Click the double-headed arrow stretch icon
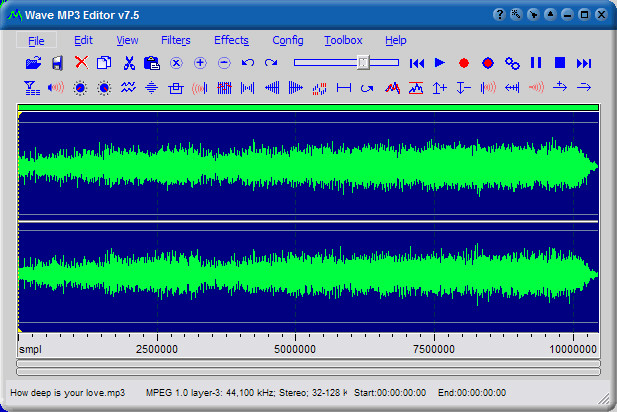This screenshot has height=412, width=617. coord(512,87)
